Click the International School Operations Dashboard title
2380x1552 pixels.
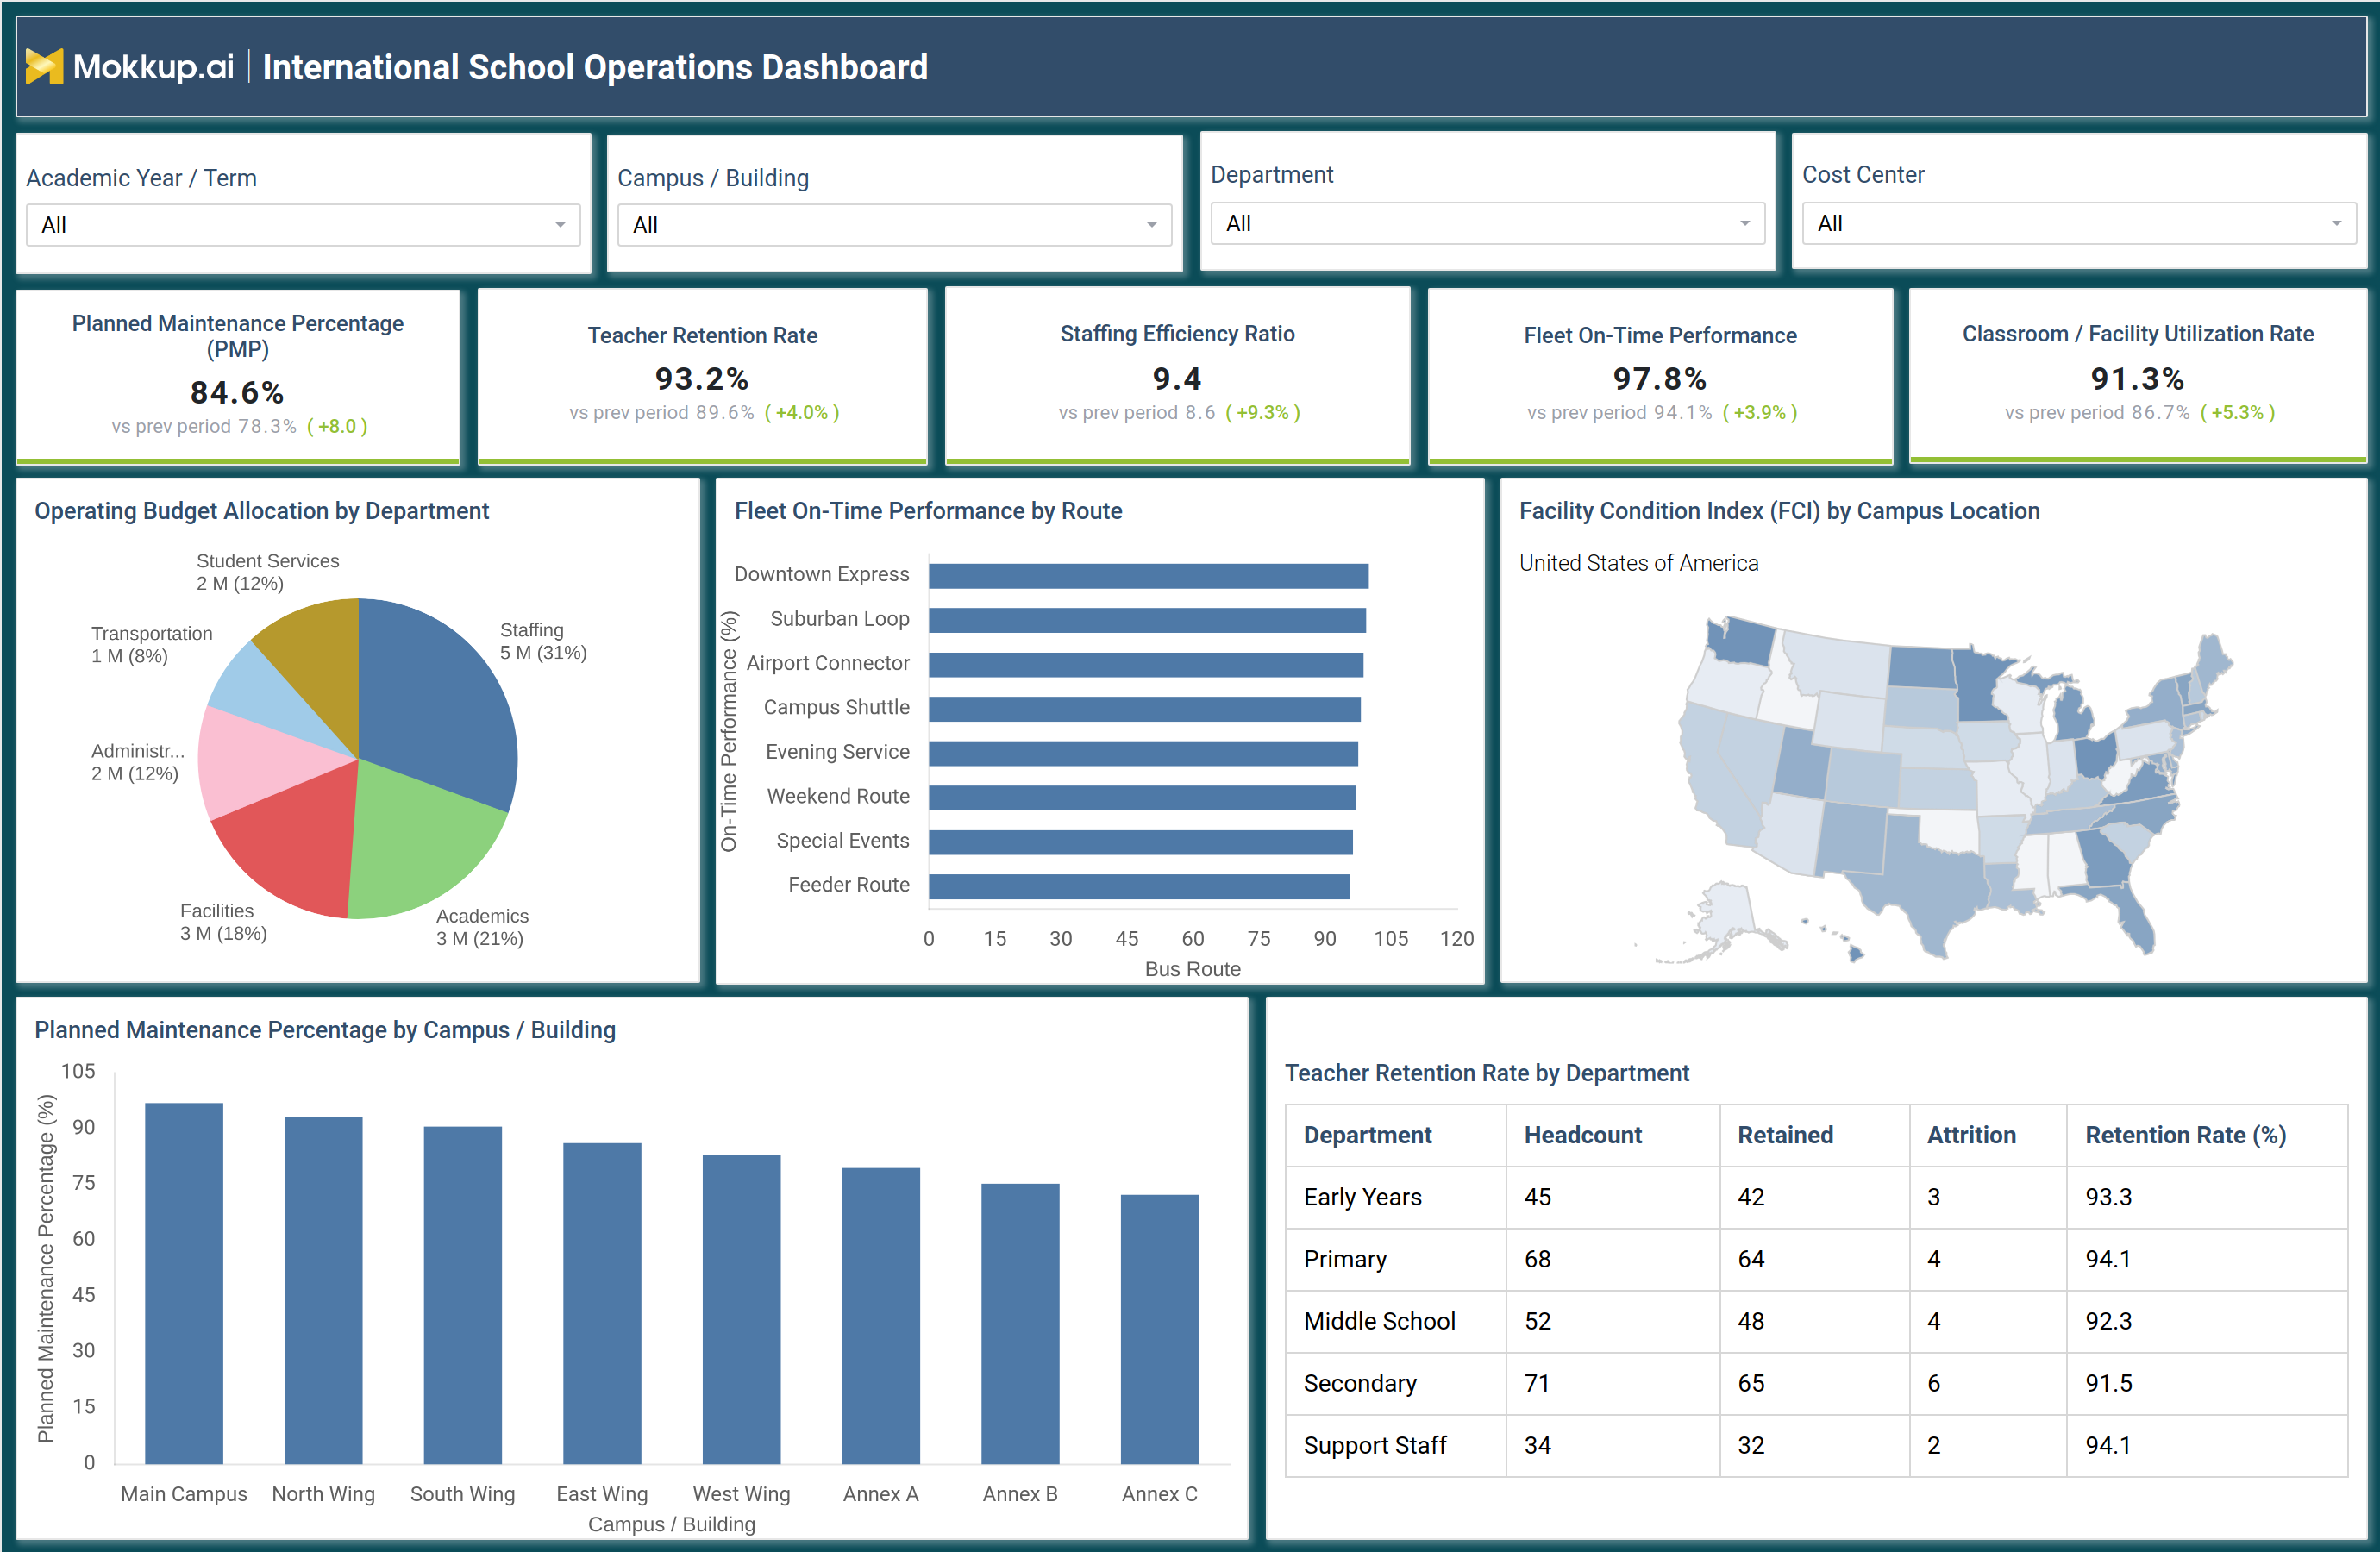click(x=595, y=67)
